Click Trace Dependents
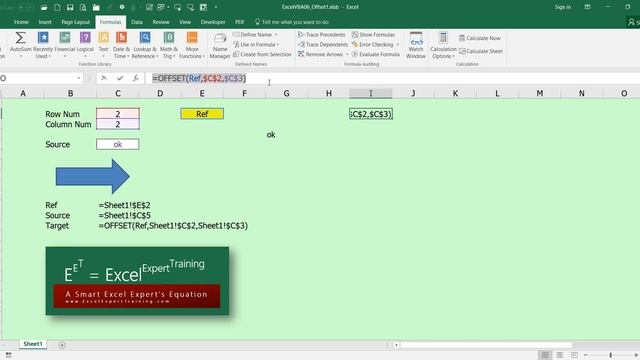Viewport: 640px width, 360px height. point(323,44)
